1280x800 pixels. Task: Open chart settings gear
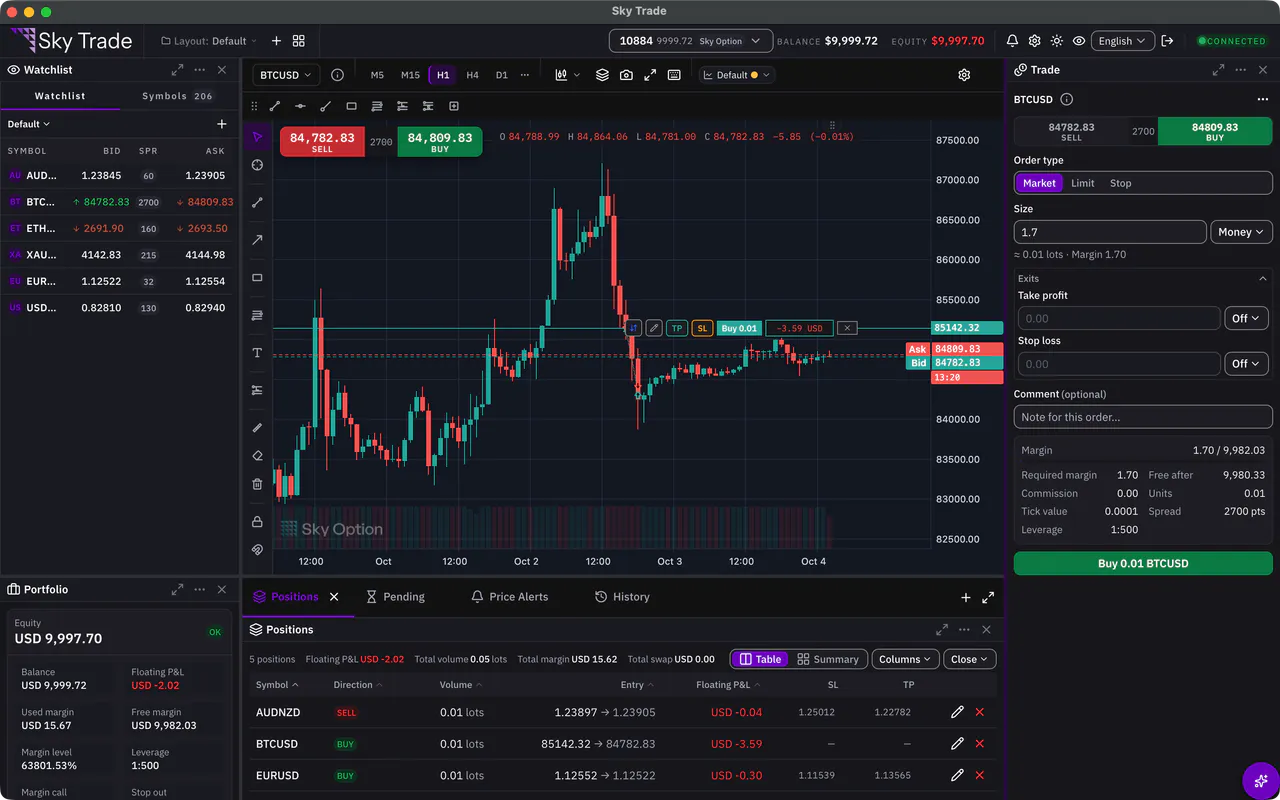(964, 75)
